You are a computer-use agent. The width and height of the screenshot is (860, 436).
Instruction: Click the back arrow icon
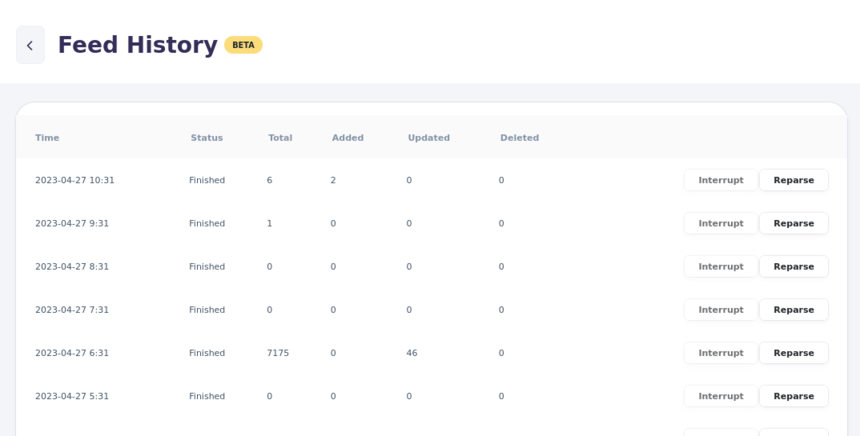30,45
